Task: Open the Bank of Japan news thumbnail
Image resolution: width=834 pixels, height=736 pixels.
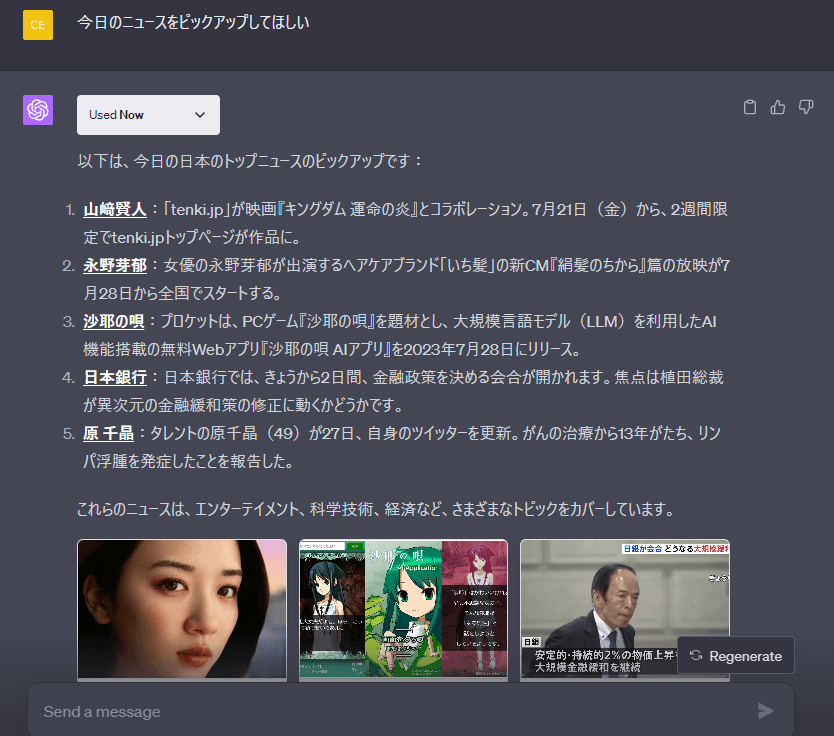Action: (x=624, y=609)
